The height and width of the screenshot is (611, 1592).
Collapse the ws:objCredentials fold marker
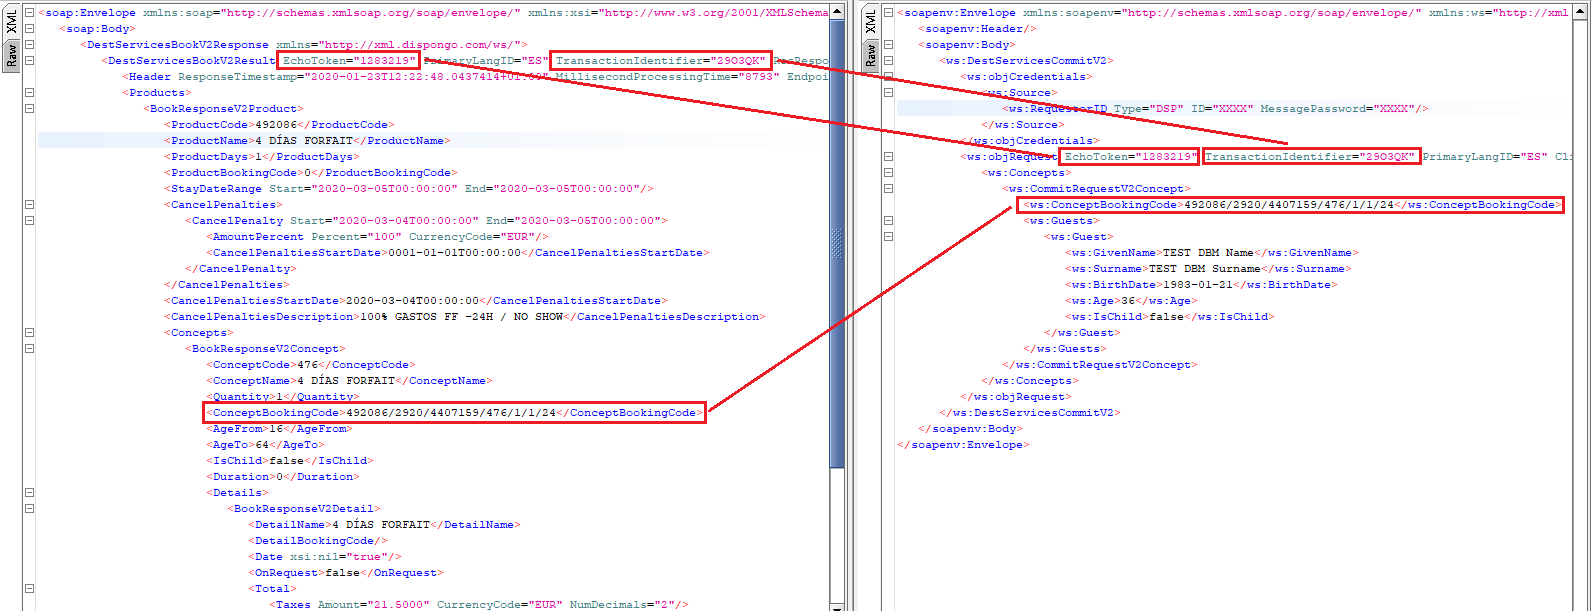click(888, 77)
